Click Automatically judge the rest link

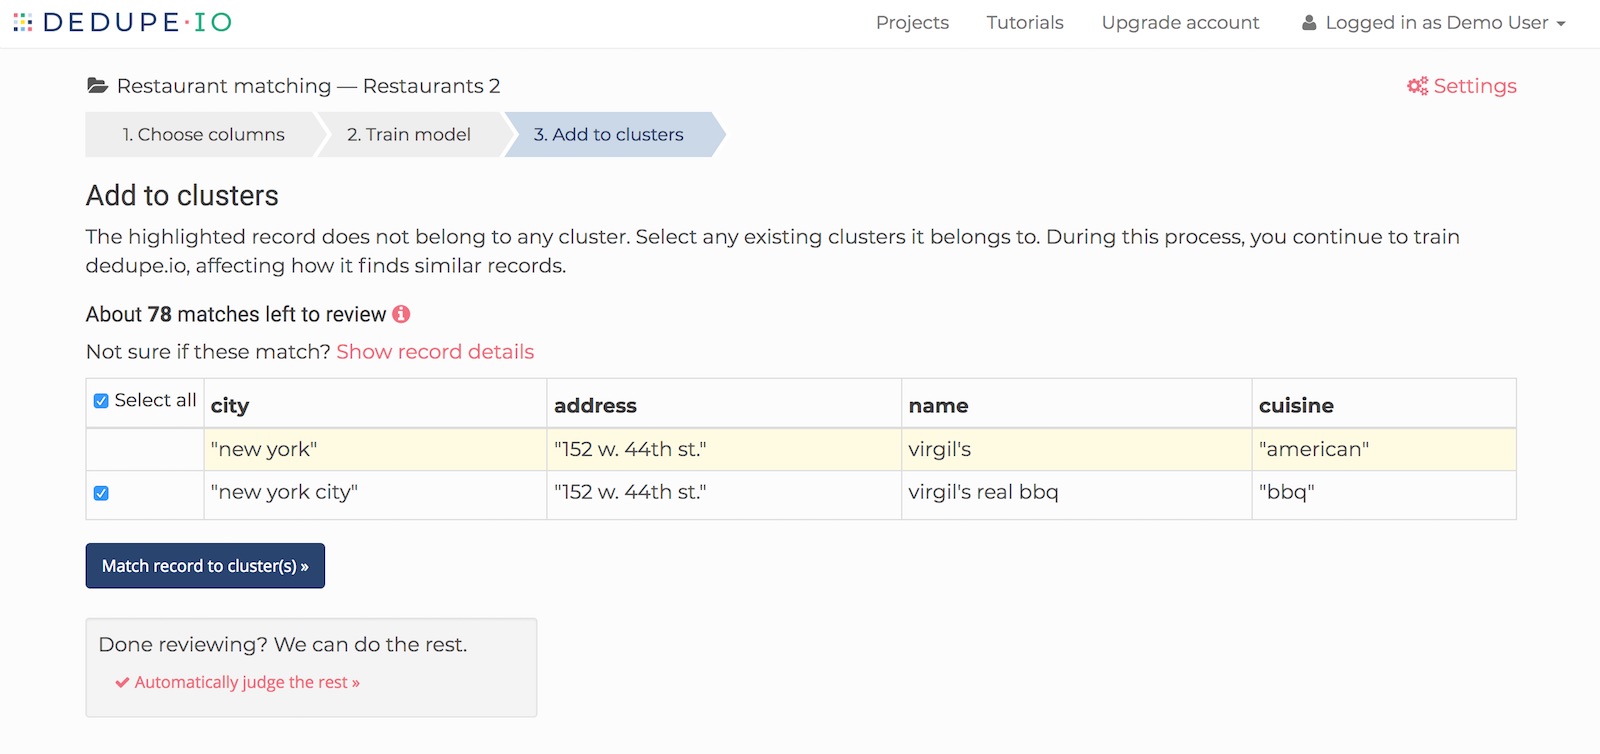(x=247, y=682)
